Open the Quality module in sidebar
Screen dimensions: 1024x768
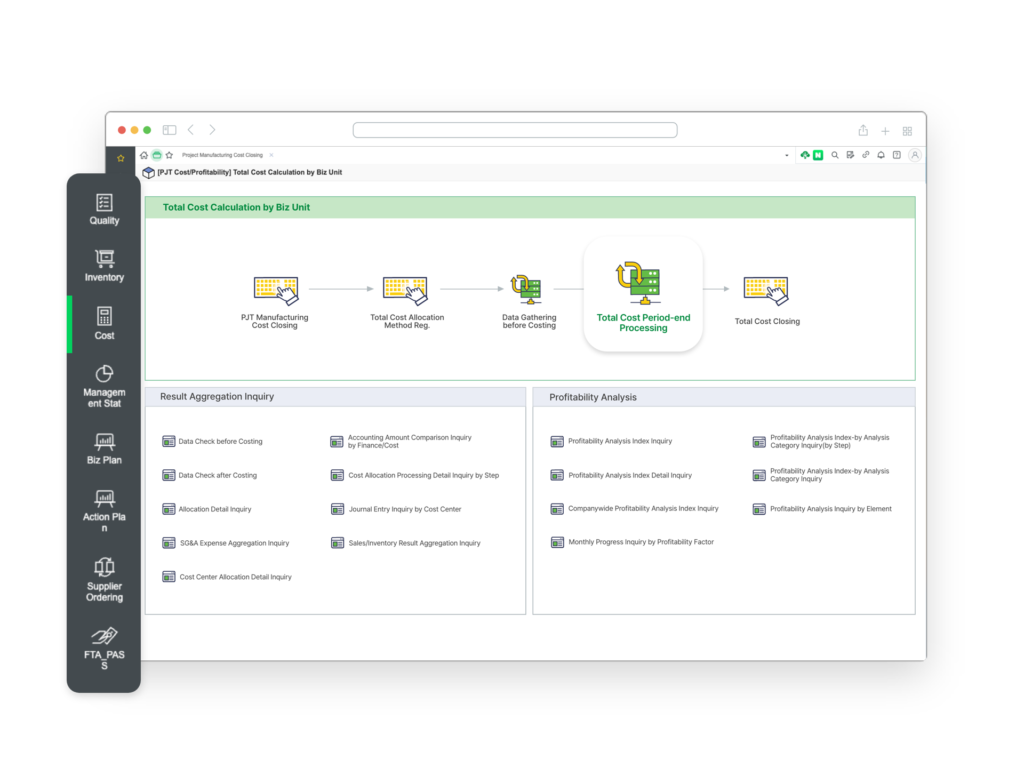[104, 209]
